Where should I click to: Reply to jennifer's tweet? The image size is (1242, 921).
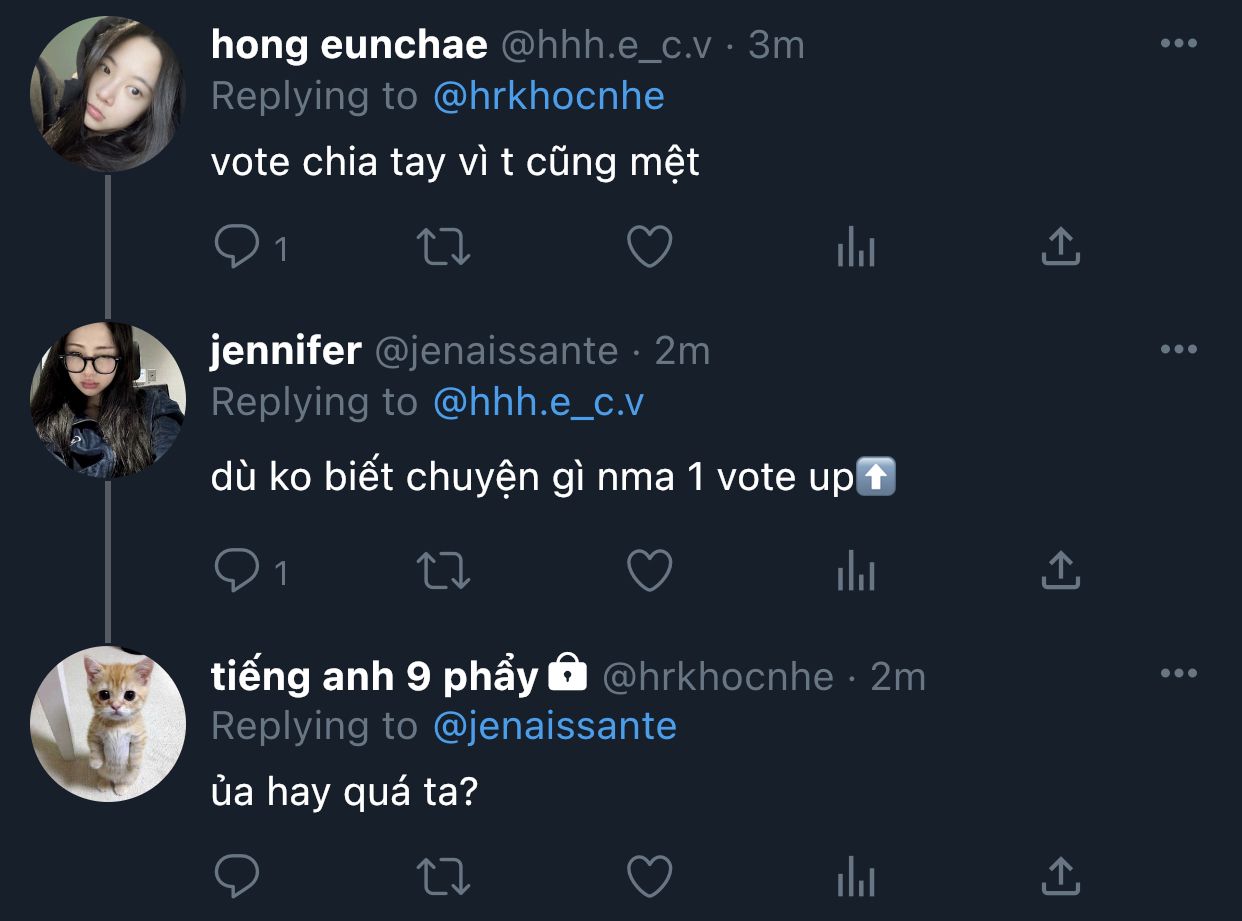237,571
